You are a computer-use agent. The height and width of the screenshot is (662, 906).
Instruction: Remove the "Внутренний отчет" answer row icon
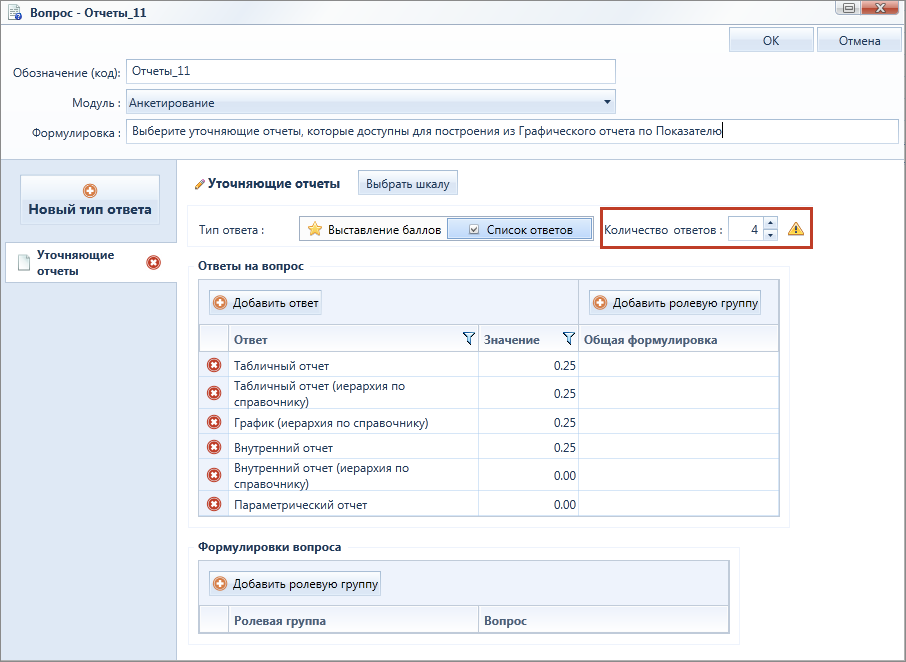pyautogui.click(x=214, y=447)
